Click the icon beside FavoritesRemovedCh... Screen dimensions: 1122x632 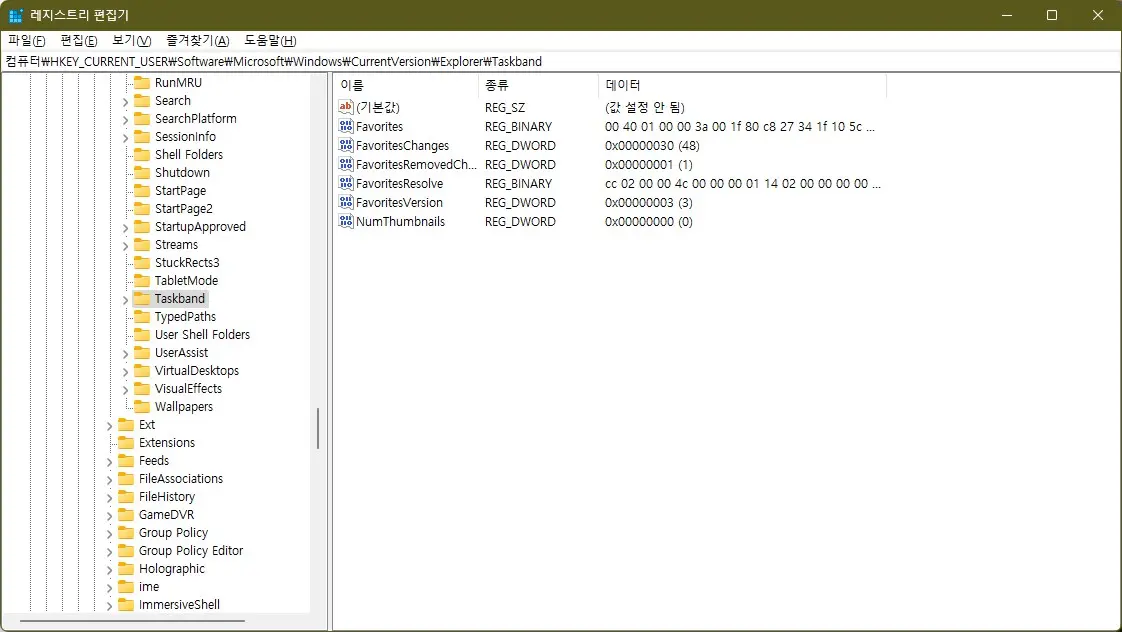[x=346, y=164]
